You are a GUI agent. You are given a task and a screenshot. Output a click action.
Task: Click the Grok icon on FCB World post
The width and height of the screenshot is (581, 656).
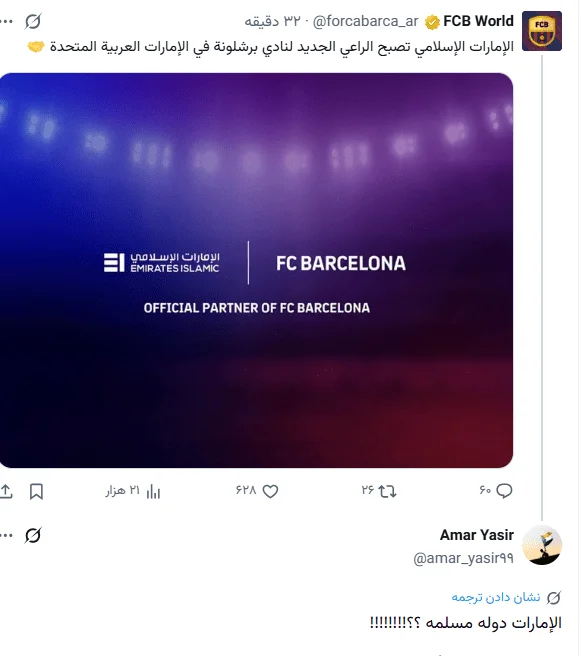click(33, 21)
